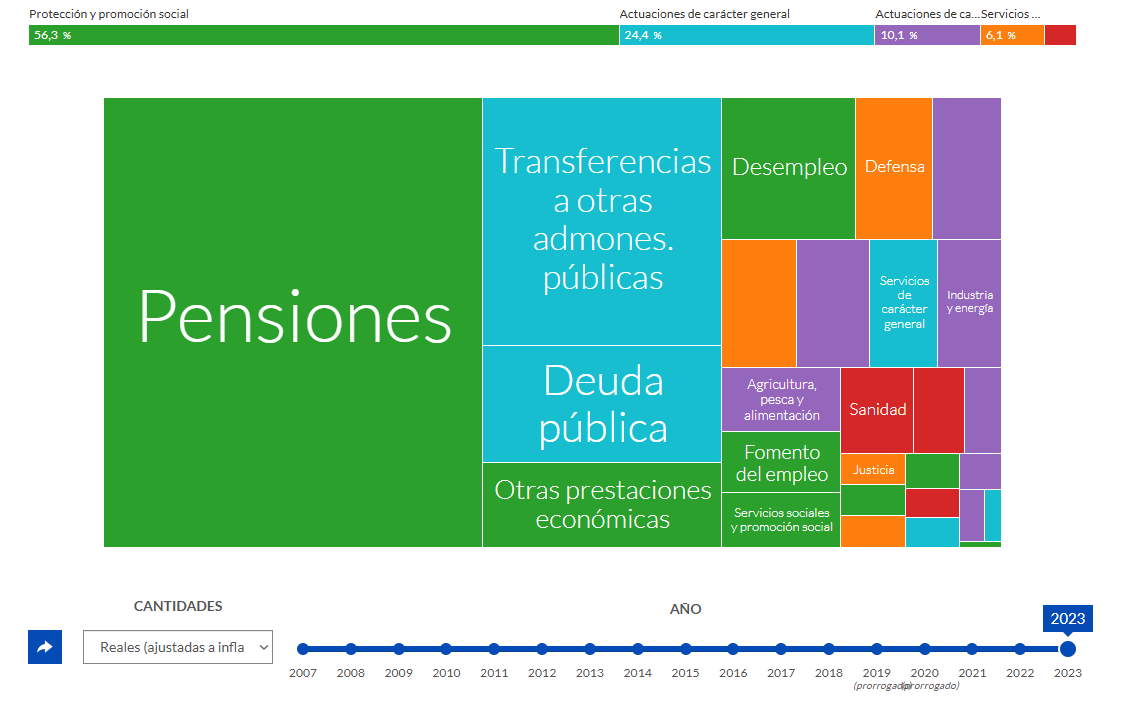Click Servicios sociales y promoción social block
The width and height of the screenshot is (1139, 706).
tap(781, 520)
